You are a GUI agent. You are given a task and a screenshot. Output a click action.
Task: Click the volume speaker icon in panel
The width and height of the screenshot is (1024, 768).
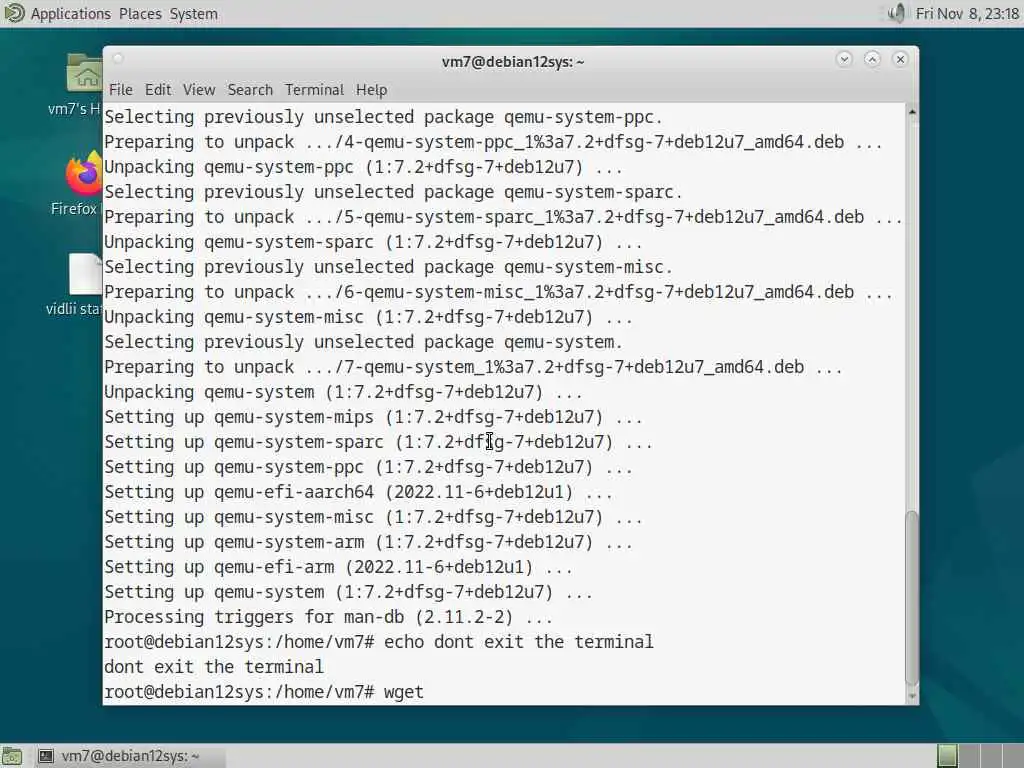pos(897,13)
